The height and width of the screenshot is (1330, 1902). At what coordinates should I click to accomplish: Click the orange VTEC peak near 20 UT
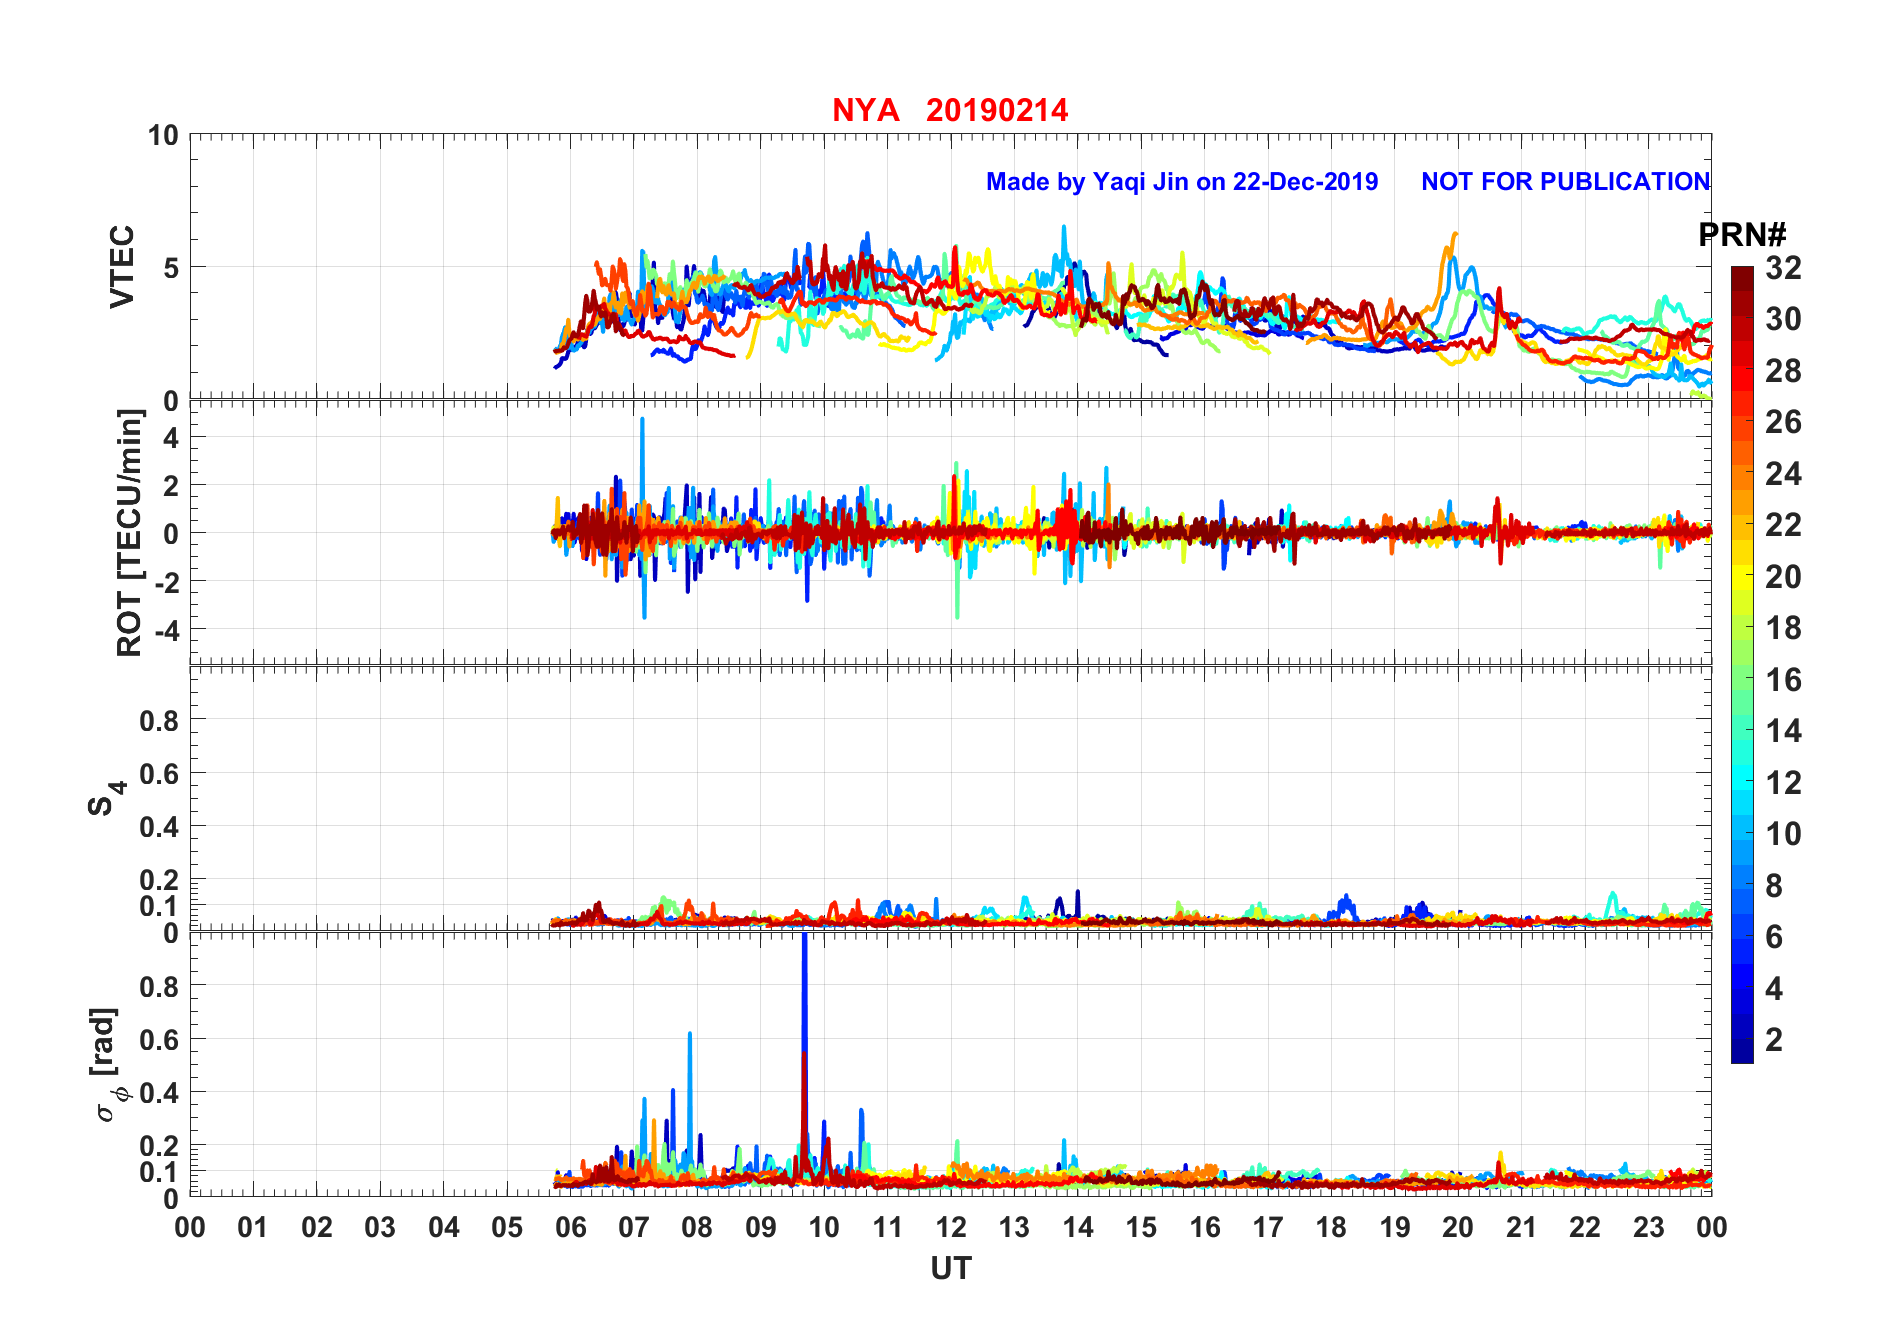tap(1451, 262)
